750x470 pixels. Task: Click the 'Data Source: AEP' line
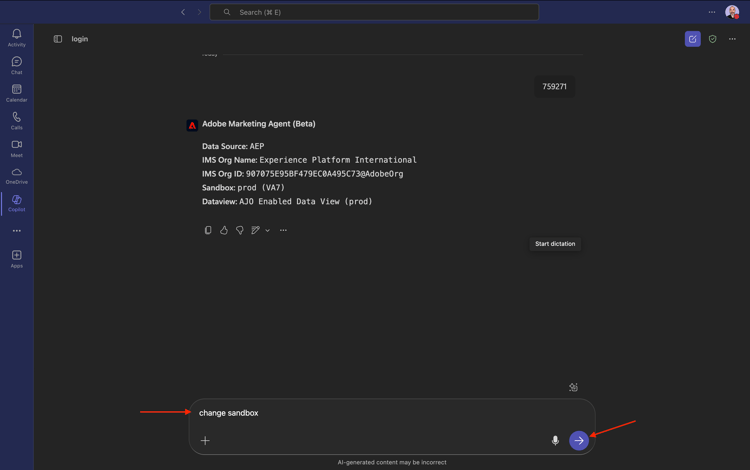[233, 146]
